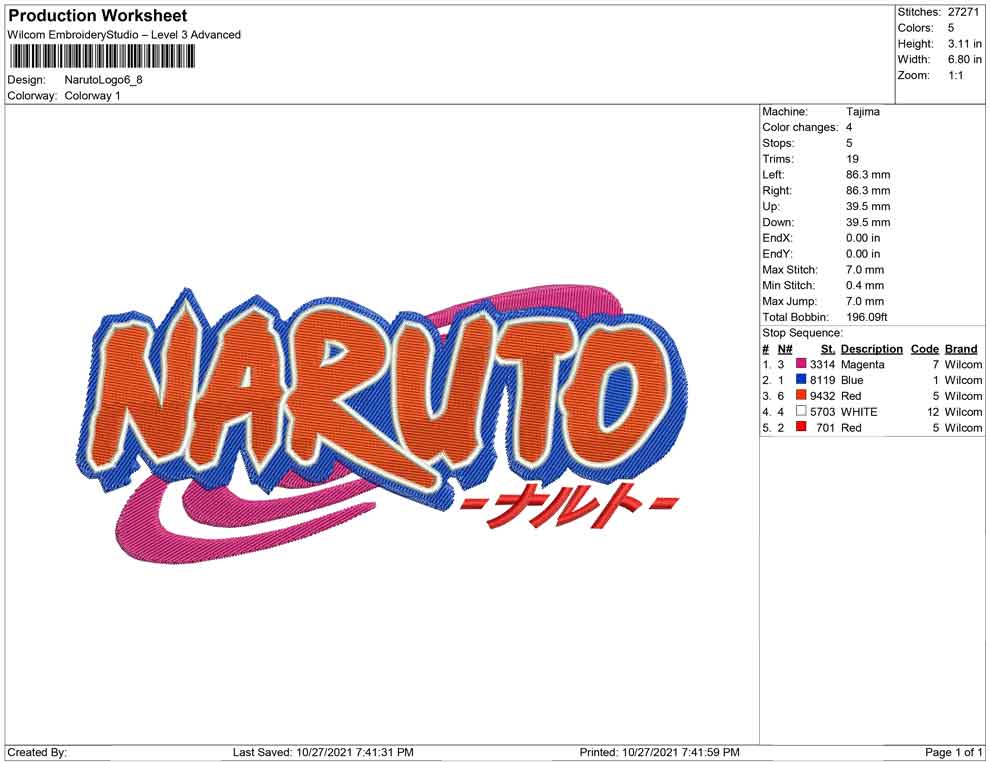Click the 'Down:' measurement label

(778, 222)
